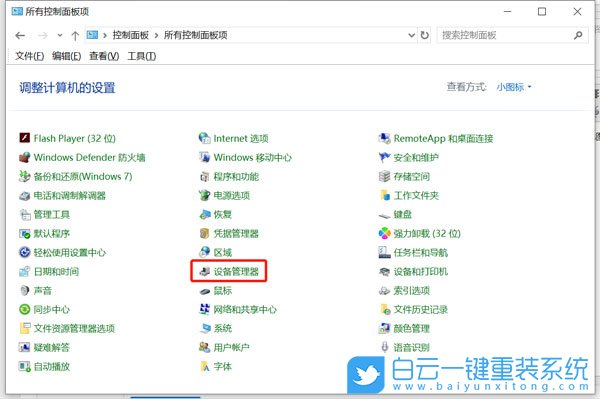
Task: Click the Internet 选项 globe icon
Action: click(205, 138)
